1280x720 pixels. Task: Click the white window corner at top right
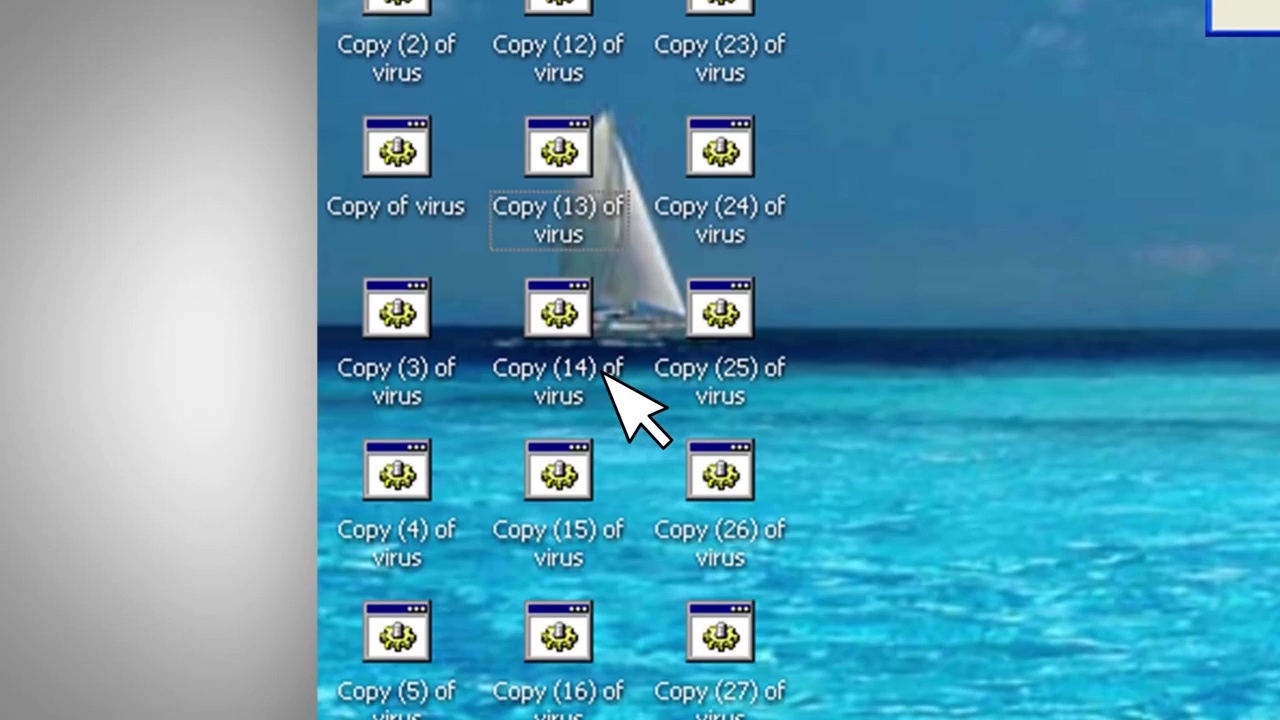[1245, 16]
